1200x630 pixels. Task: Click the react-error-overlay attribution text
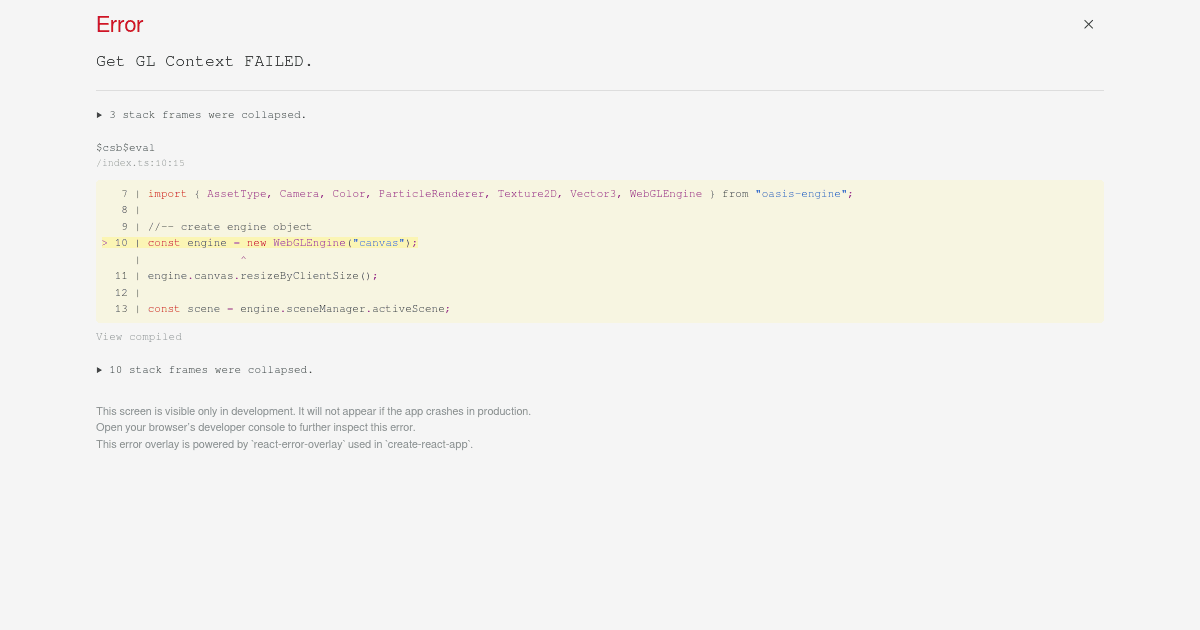[x=284, y=444]
